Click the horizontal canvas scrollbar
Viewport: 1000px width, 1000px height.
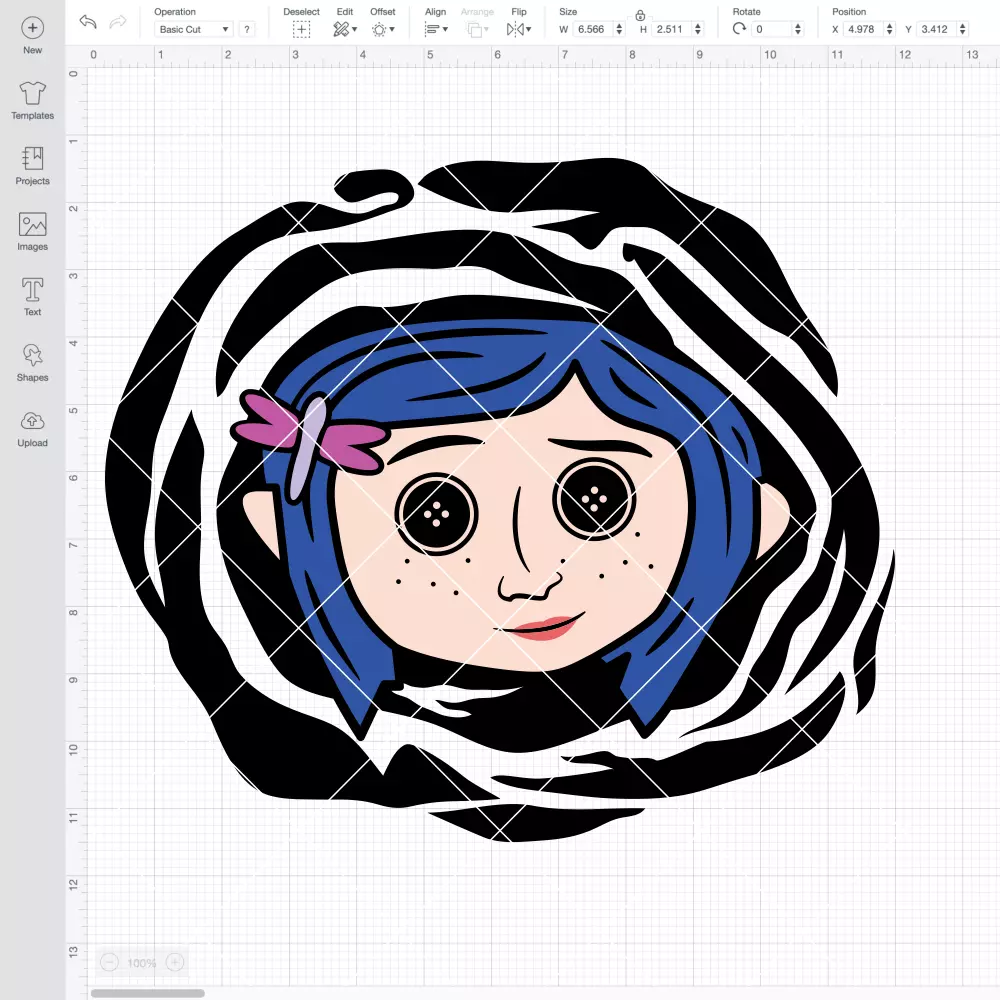(x=147, y=993)
